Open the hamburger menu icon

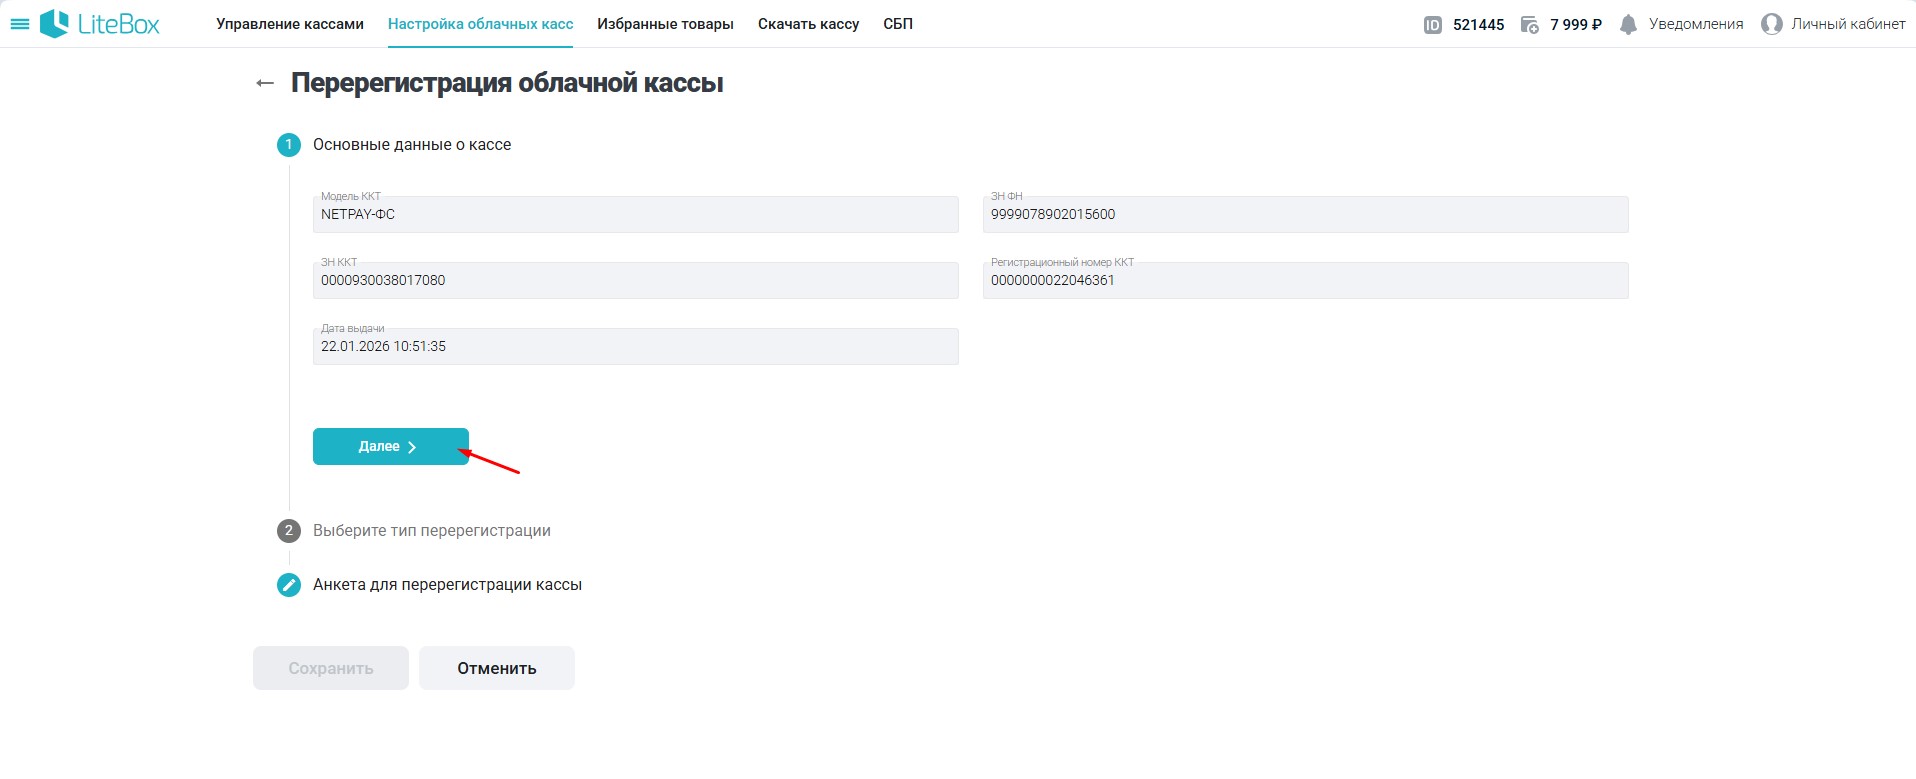pyautogui.click(x=19, y=24)
